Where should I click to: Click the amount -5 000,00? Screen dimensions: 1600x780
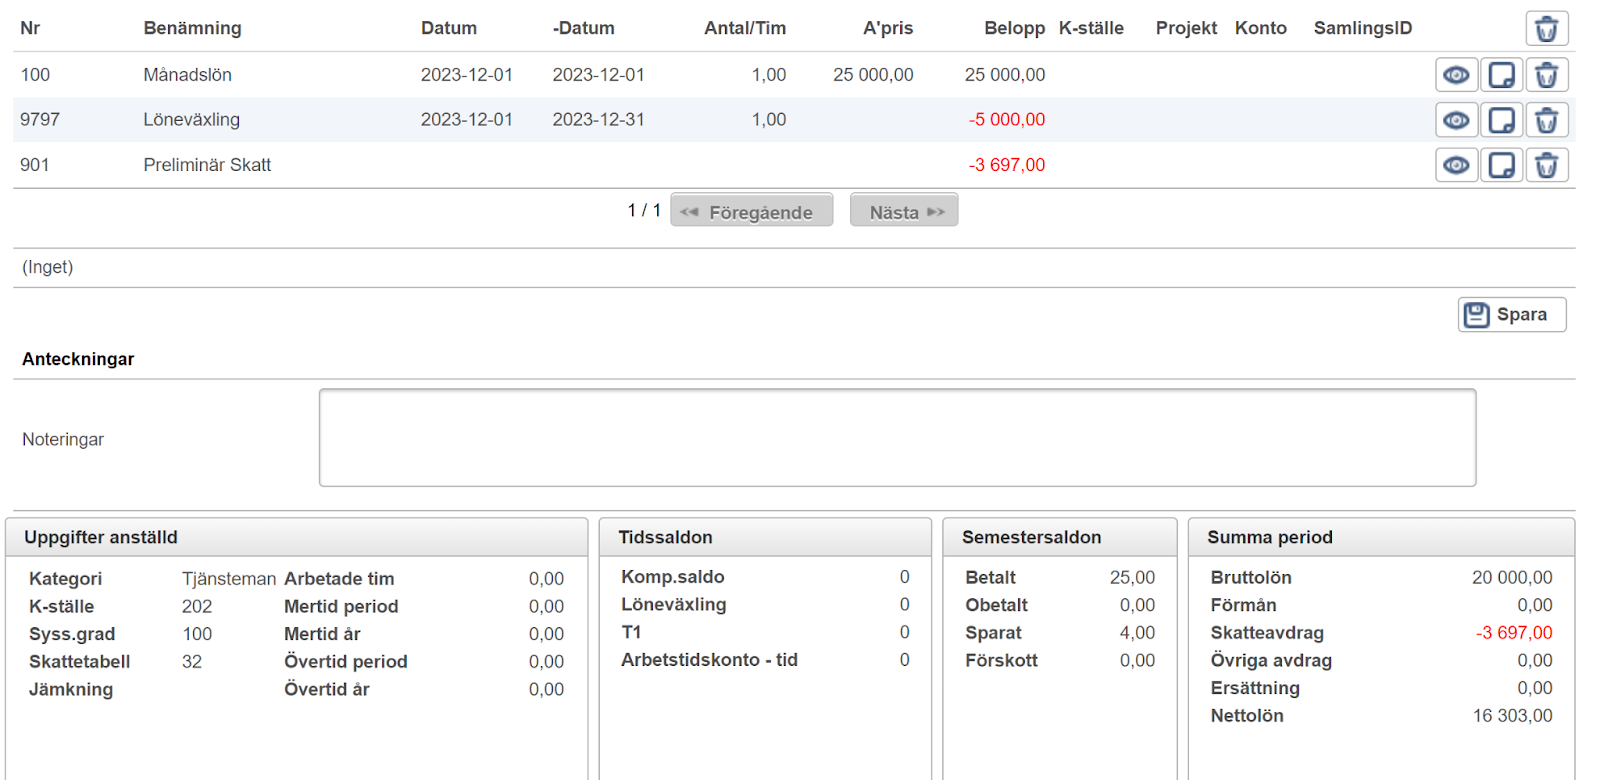click(1007, 120)
